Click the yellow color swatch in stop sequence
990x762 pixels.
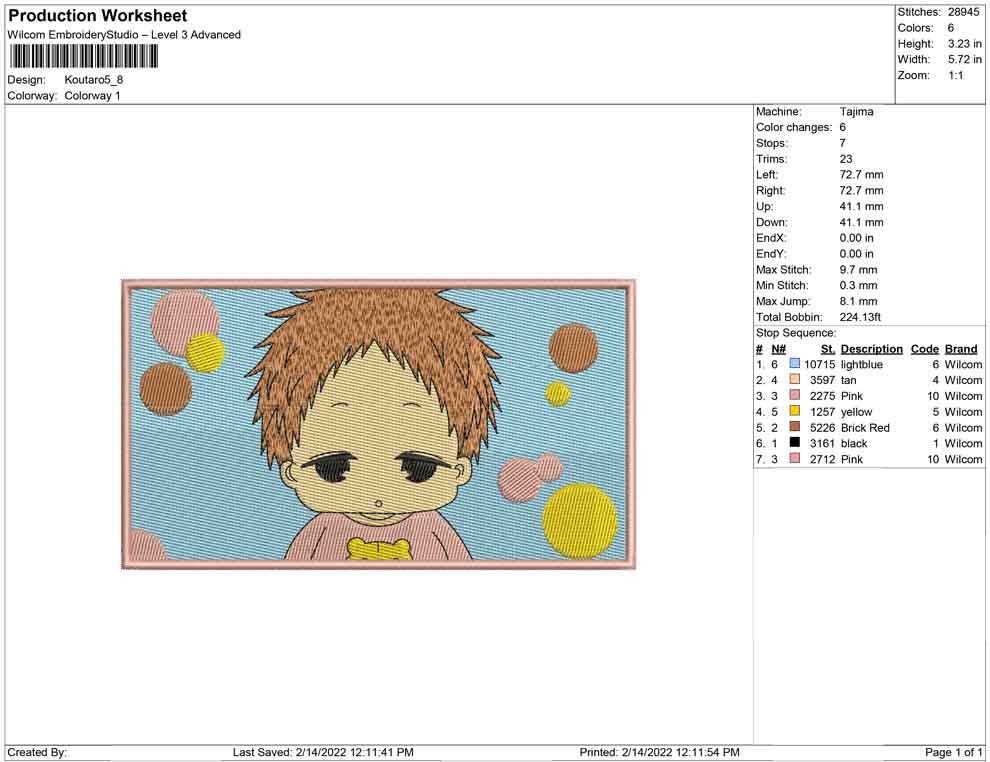[795, 411]
